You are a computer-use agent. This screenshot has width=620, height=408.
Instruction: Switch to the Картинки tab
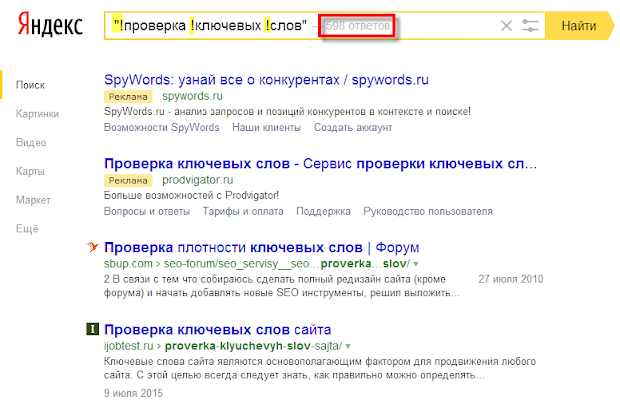click(37, 114)
